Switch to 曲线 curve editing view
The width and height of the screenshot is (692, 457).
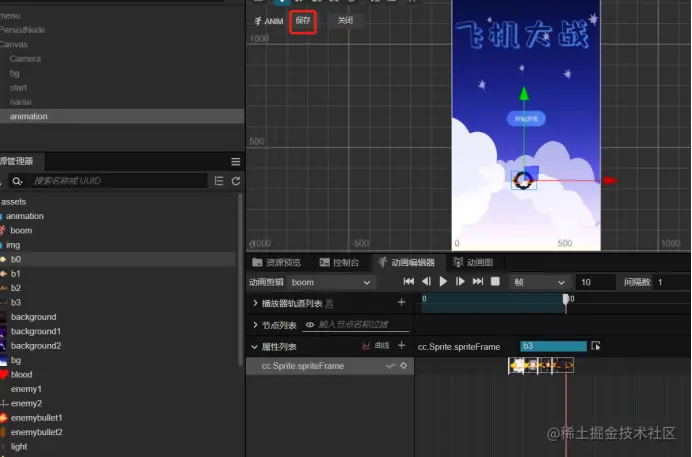(x=376, y=346)
